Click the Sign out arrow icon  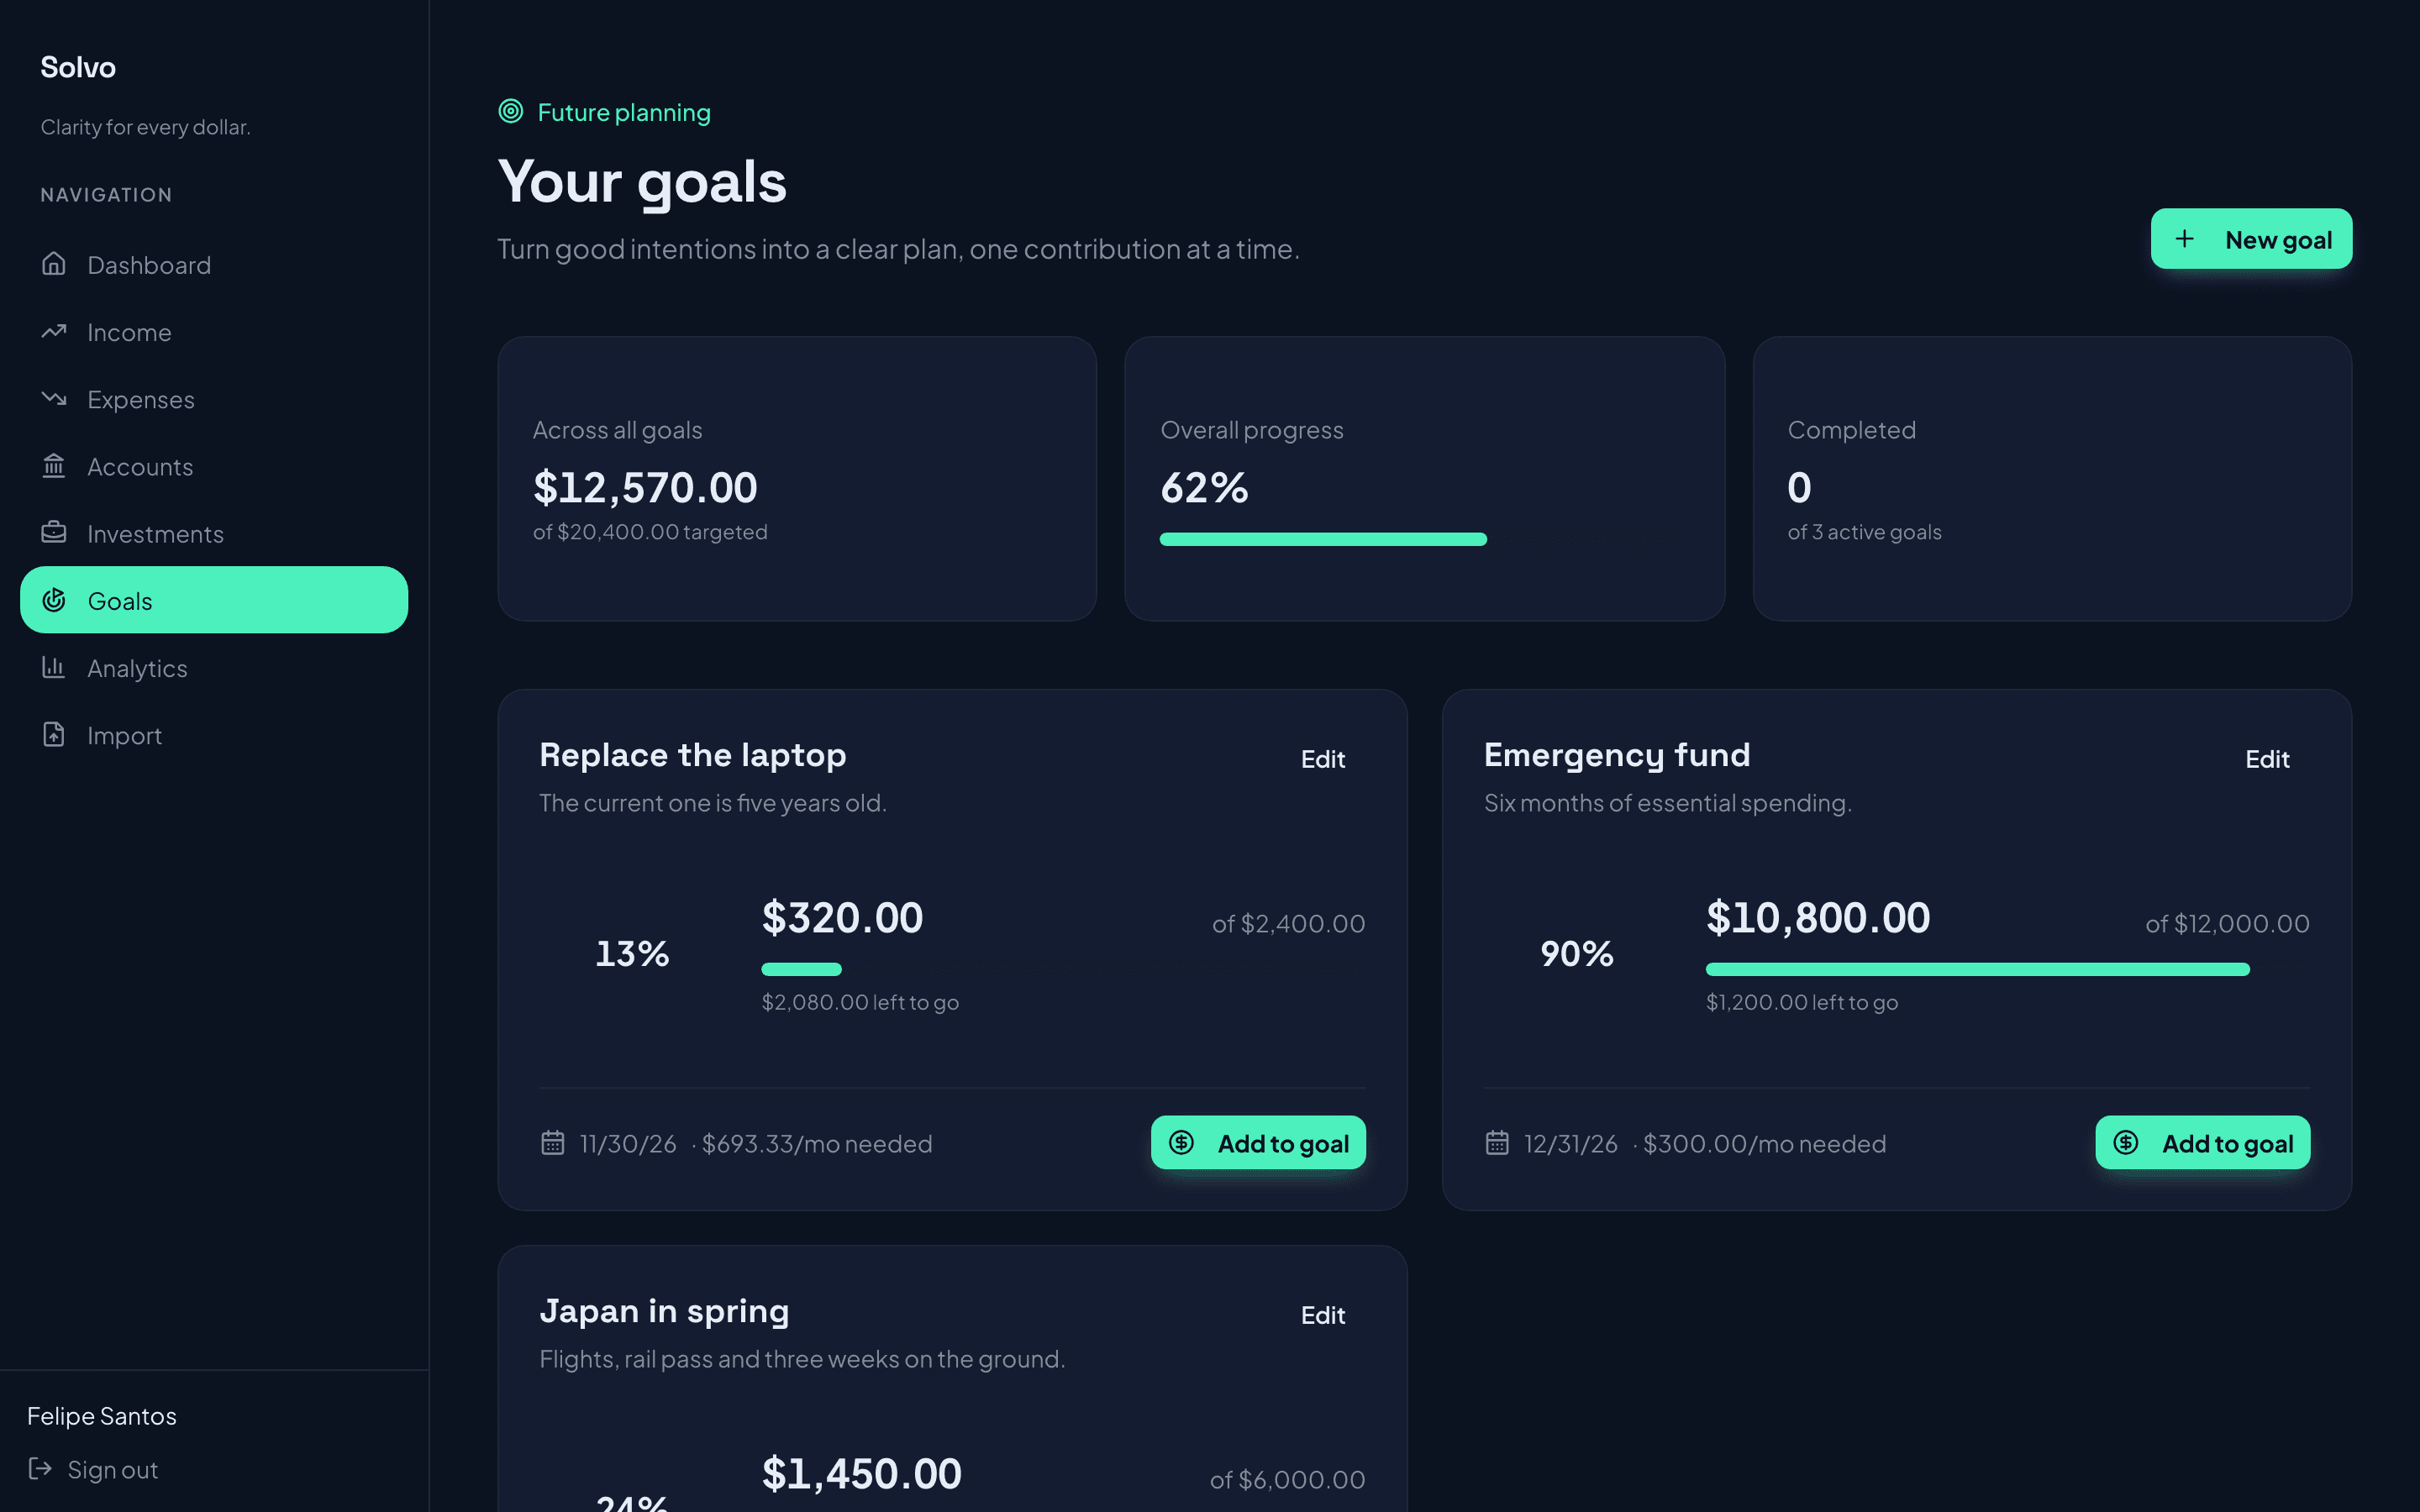coord(40,1468)
